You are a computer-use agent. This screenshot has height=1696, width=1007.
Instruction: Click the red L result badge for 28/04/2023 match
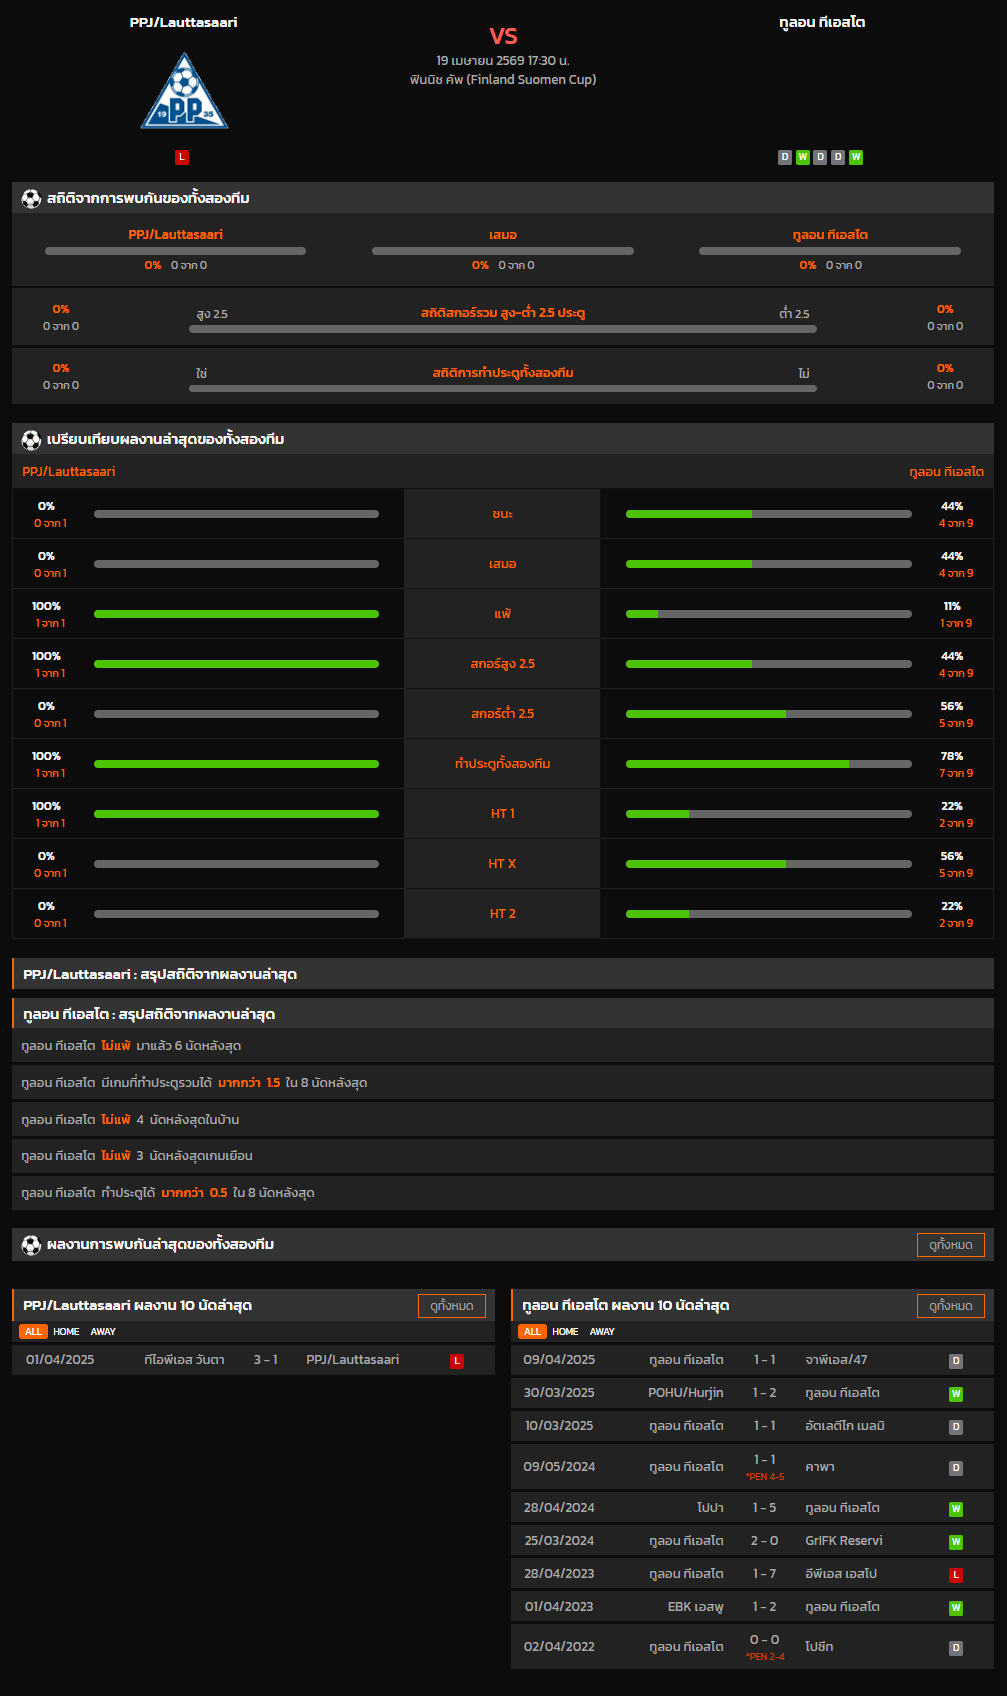click(956, 1575)
